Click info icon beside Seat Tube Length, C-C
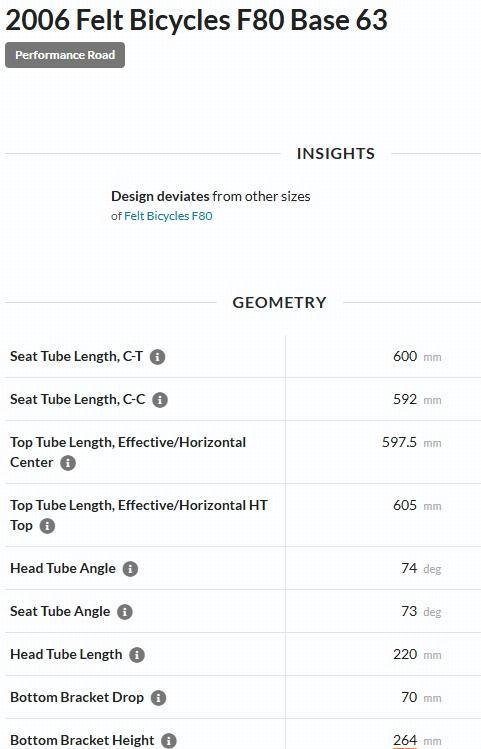The image size is (481, 749). [160, 400]
